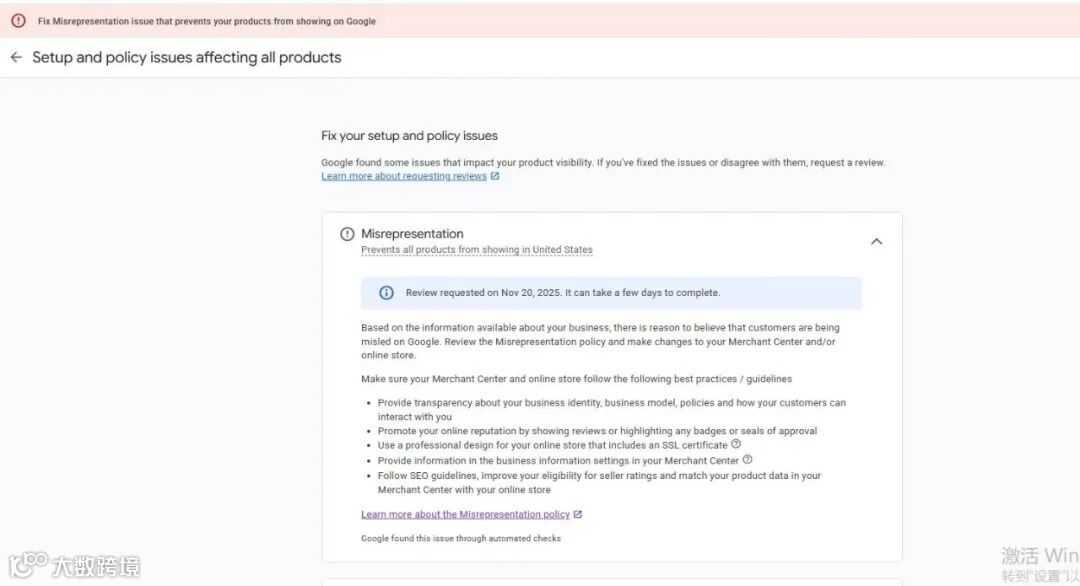
Task: Click 'Prevents all products from showing' subtitle
Action: [x=476, y=250]
